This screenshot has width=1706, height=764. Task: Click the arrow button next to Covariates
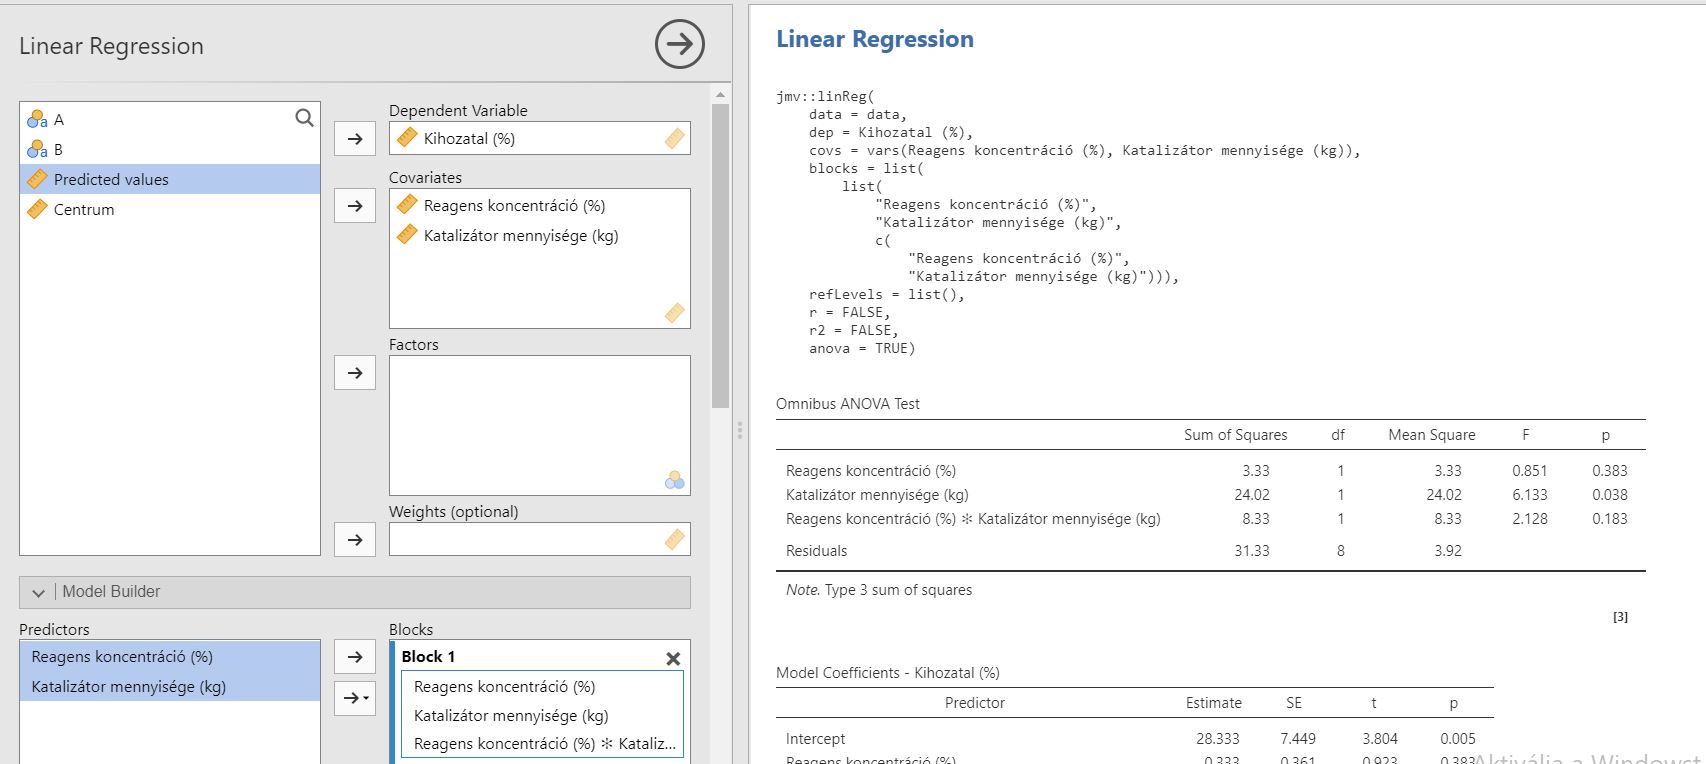coord(354,206)
